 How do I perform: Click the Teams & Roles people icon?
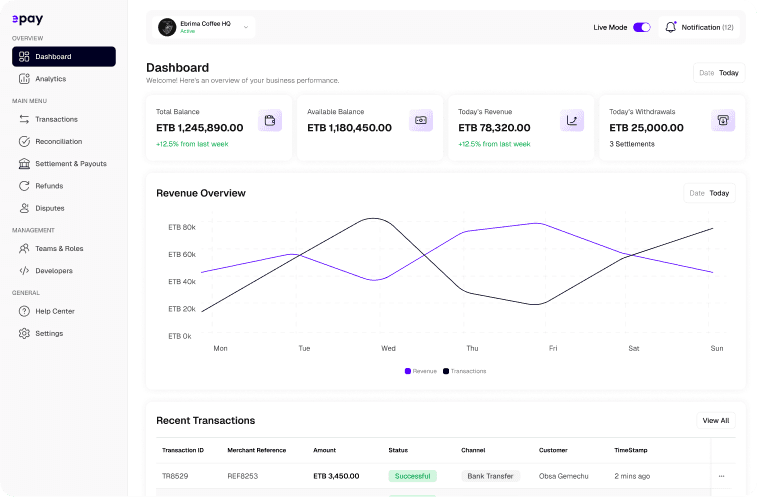pyautogui.click(x=24, y=249)
